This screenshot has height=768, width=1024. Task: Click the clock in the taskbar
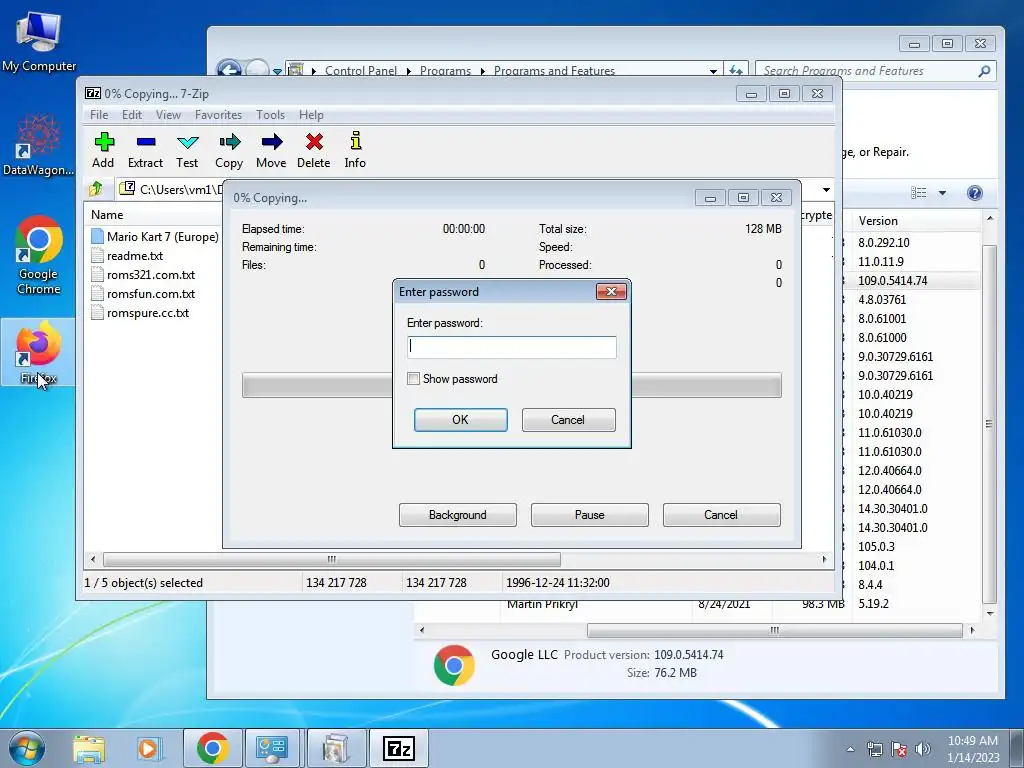coord(973,748)
